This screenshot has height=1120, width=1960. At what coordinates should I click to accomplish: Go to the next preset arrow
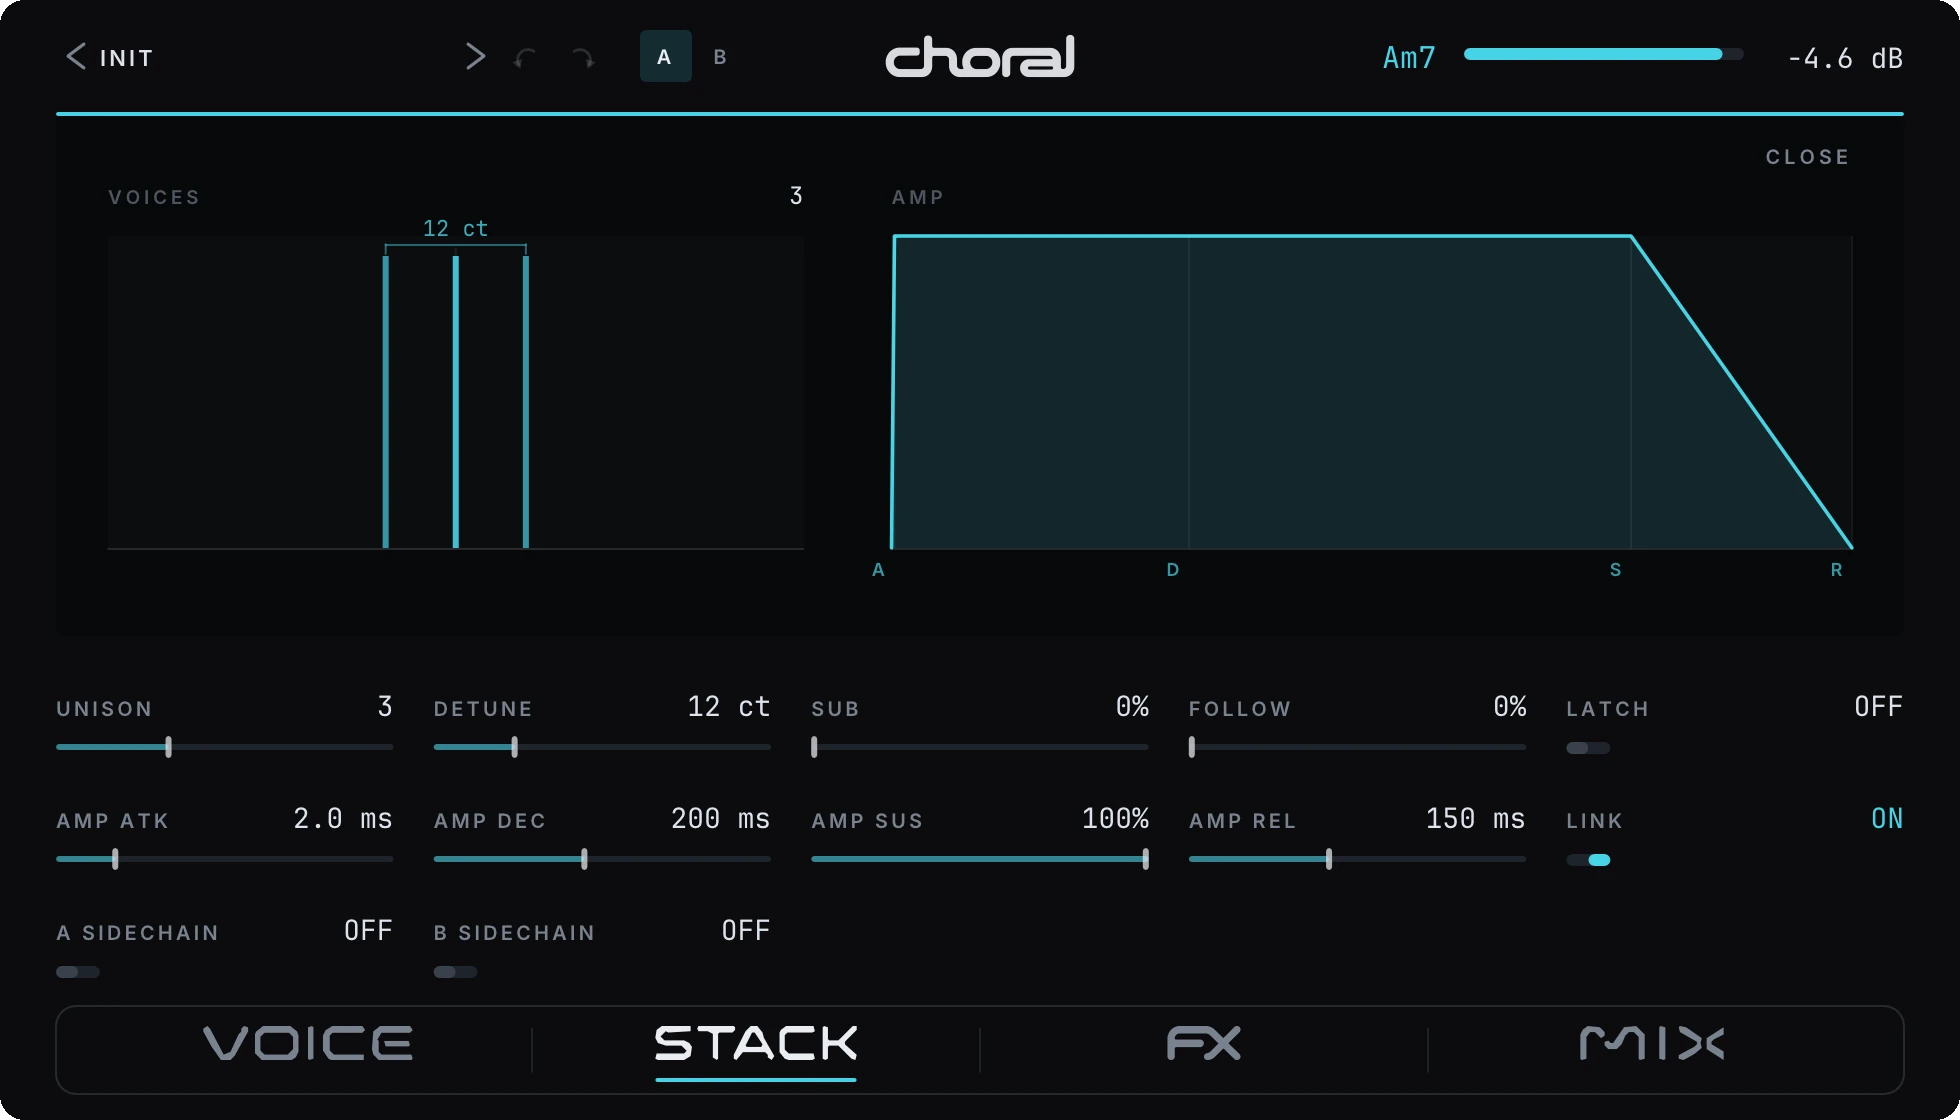475,57
